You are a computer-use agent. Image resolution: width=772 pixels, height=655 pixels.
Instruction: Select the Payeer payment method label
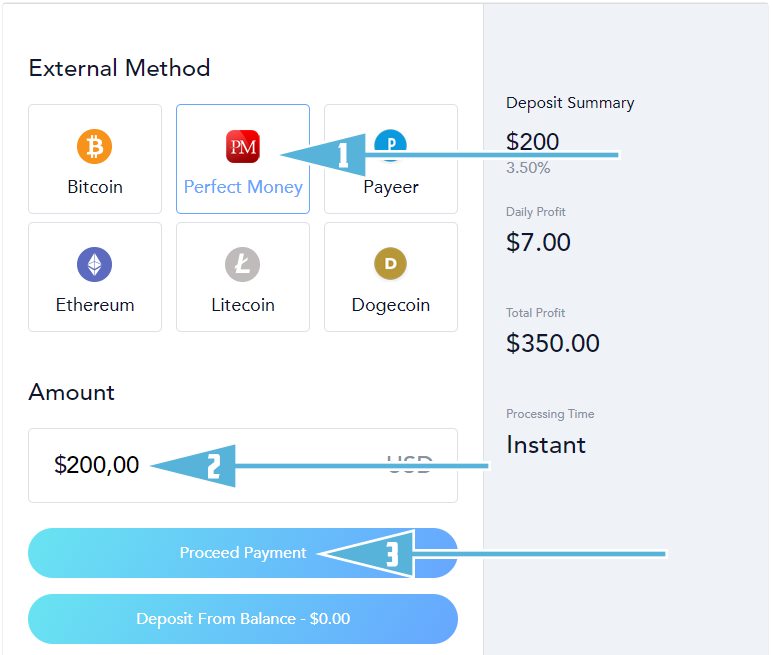391,188
